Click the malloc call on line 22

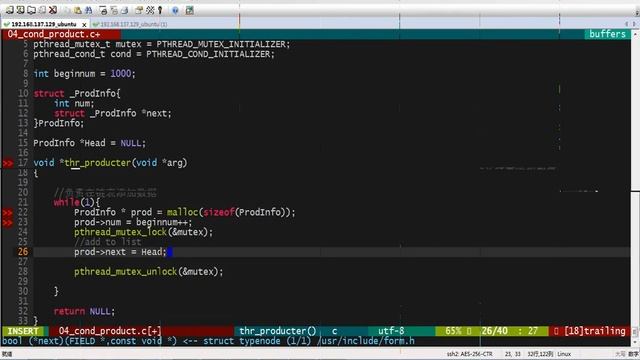tap(231, 212)
